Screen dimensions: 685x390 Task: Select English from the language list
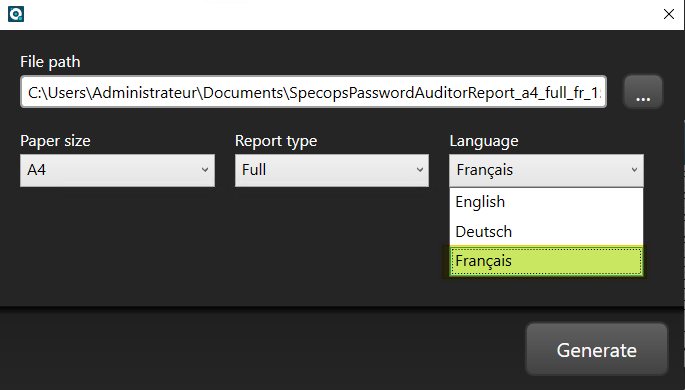[x=546, y=202]
